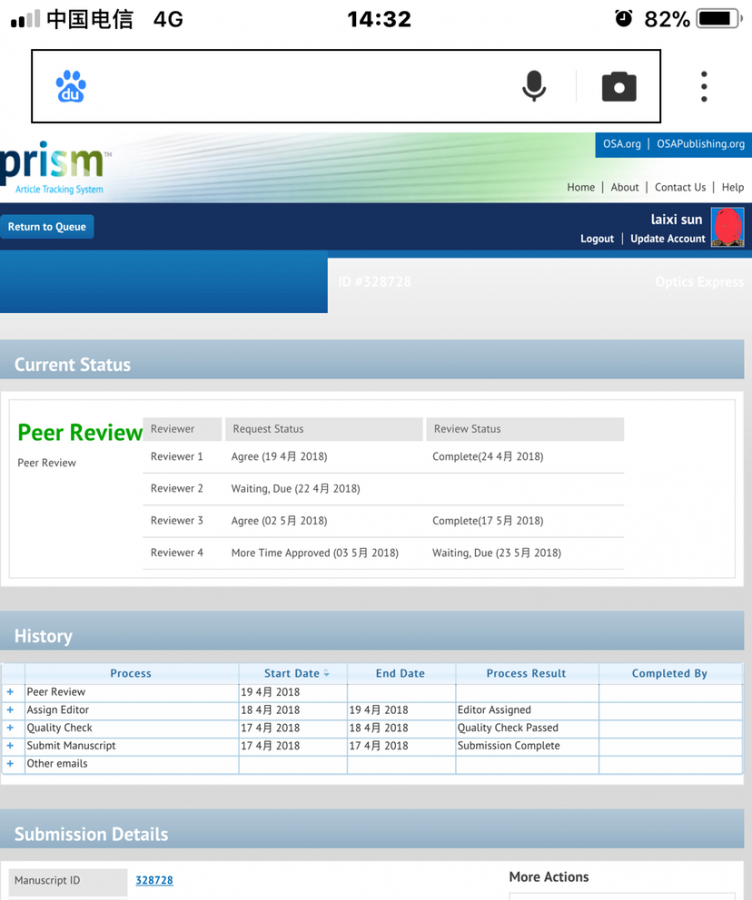Open the Help link

click(x=733, y=187)
